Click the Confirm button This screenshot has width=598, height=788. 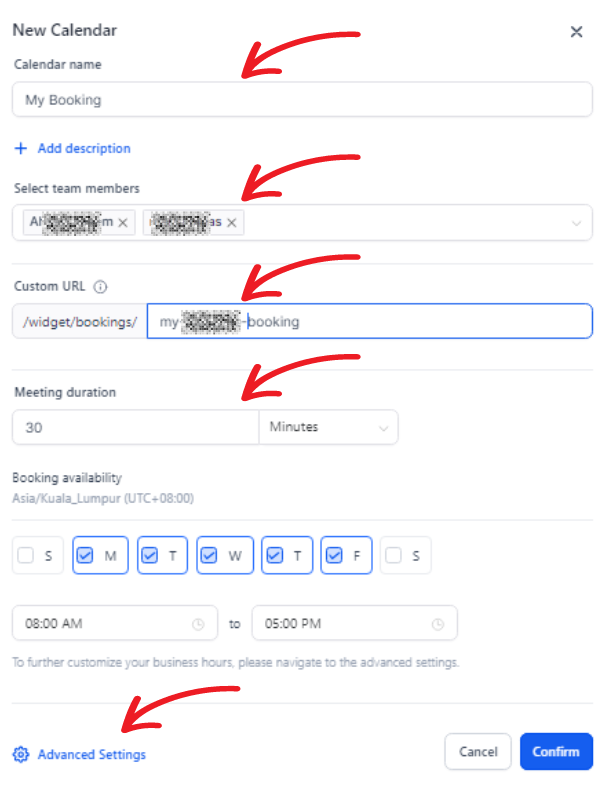coord(556,751)
